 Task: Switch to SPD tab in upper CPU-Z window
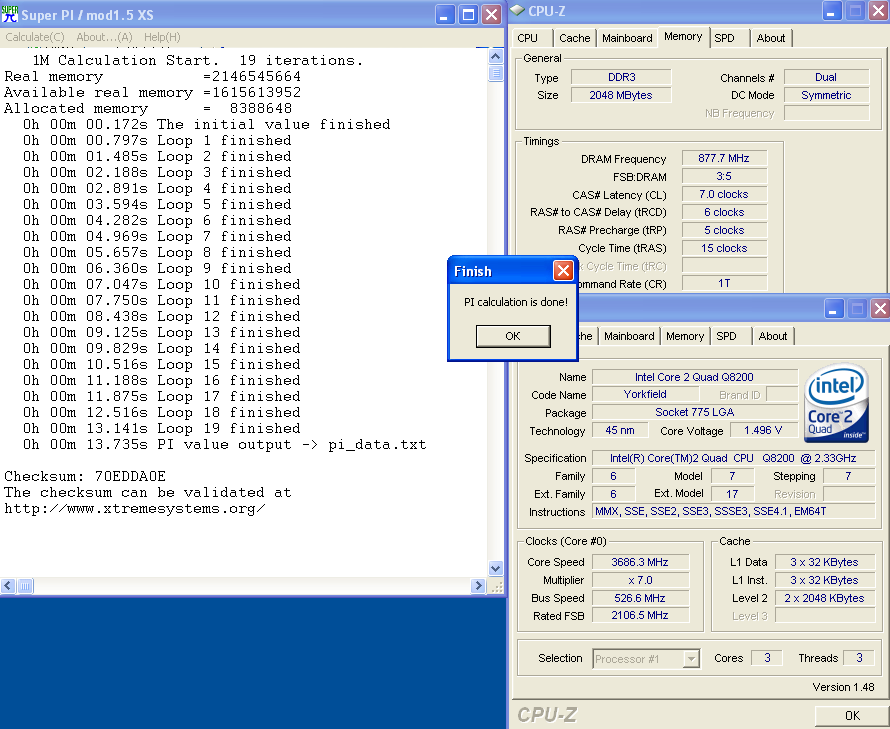[x=724, y=38]
